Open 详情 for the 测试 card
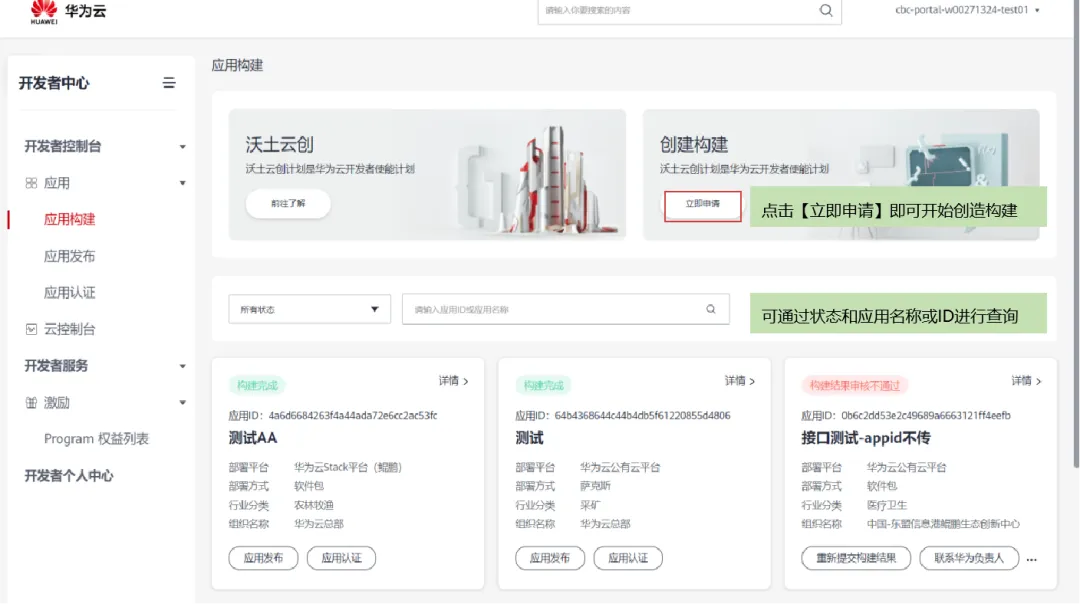 (740, 381)
